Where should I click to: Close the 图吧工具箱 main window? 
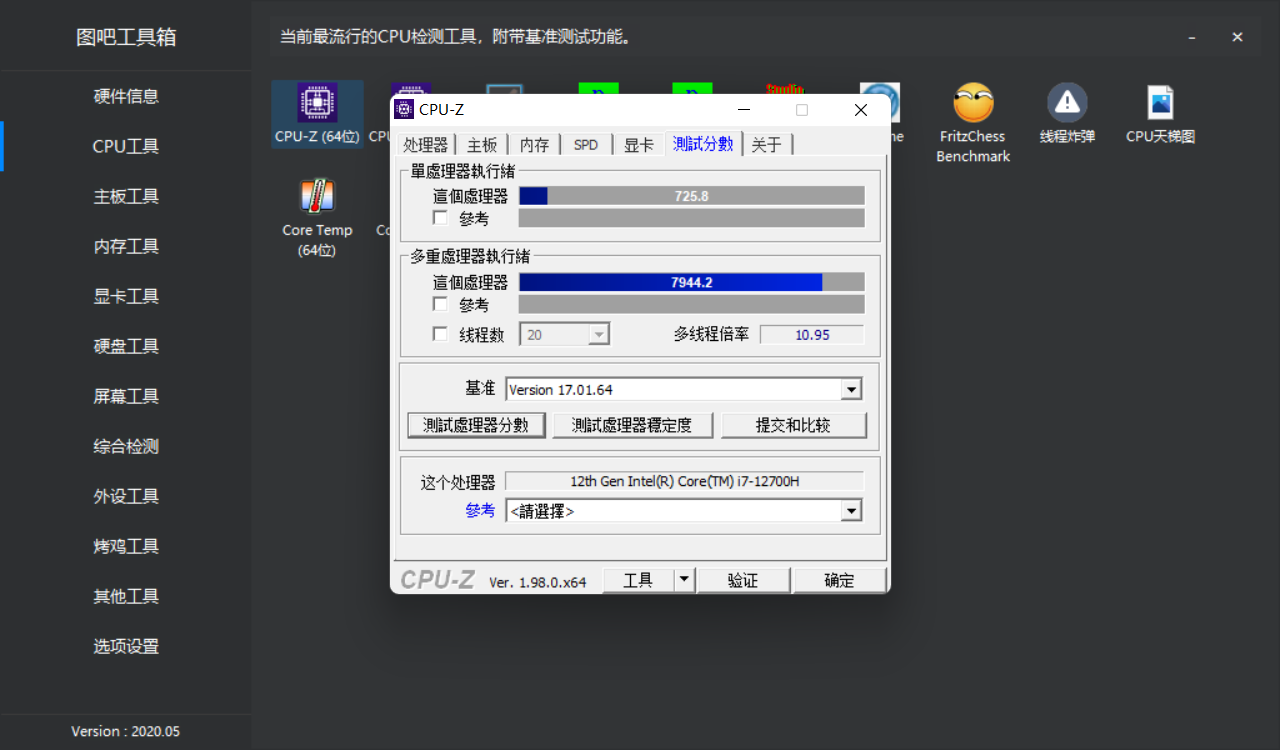click(1237, 37)
